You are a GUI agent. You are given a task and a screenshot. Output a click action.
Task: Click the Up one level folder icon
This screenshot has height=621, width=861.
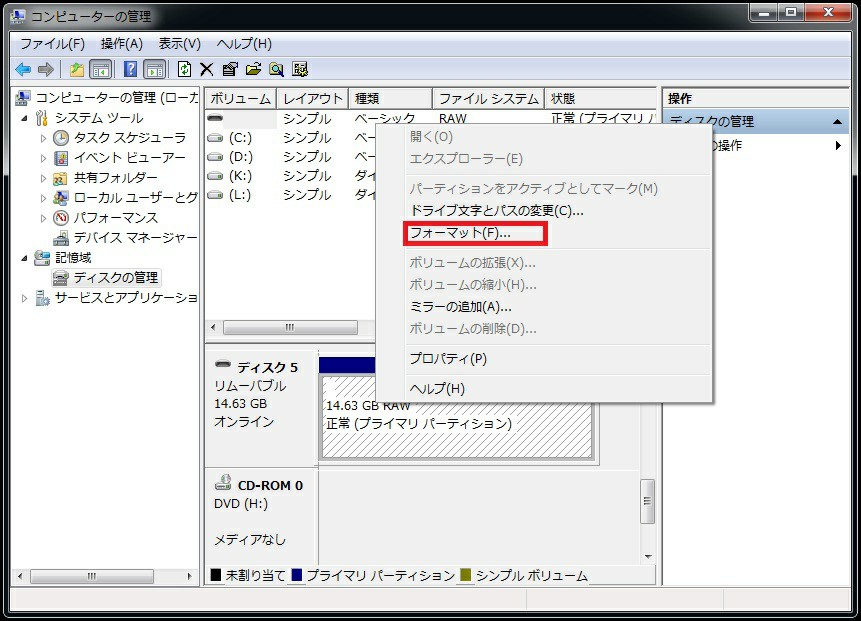coord(77,69)
